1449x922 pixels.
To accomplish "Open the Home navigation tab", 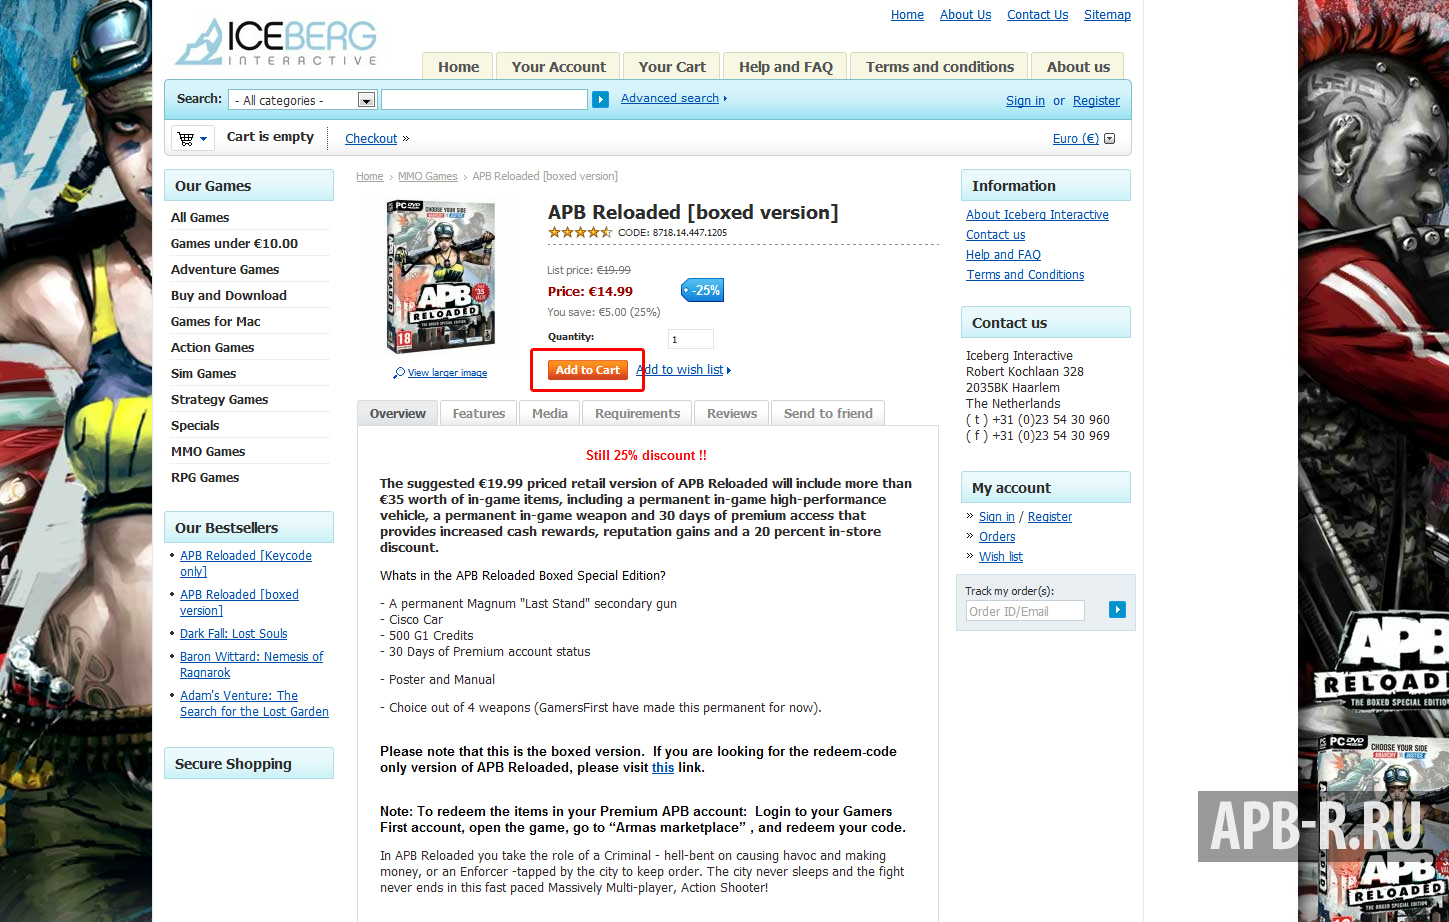I will (458, 67).
